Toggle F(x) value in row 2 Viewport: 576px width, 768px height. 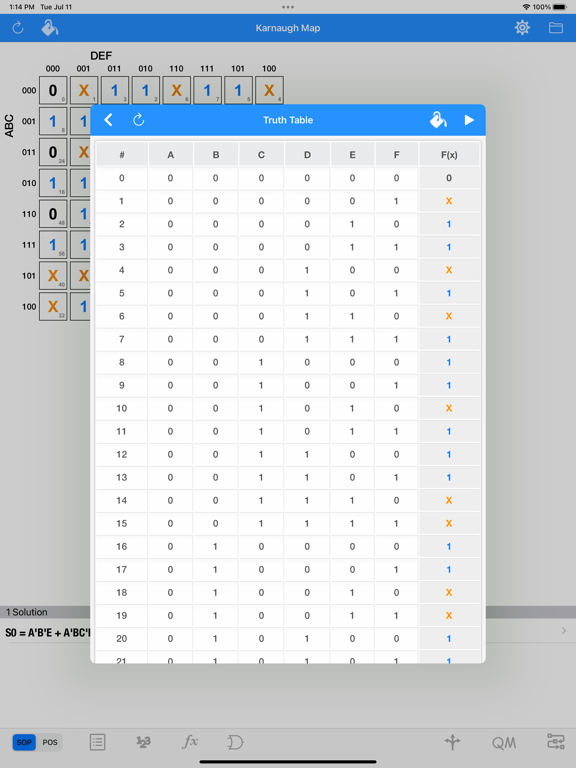pyautogui.click(x=449, y=224)
